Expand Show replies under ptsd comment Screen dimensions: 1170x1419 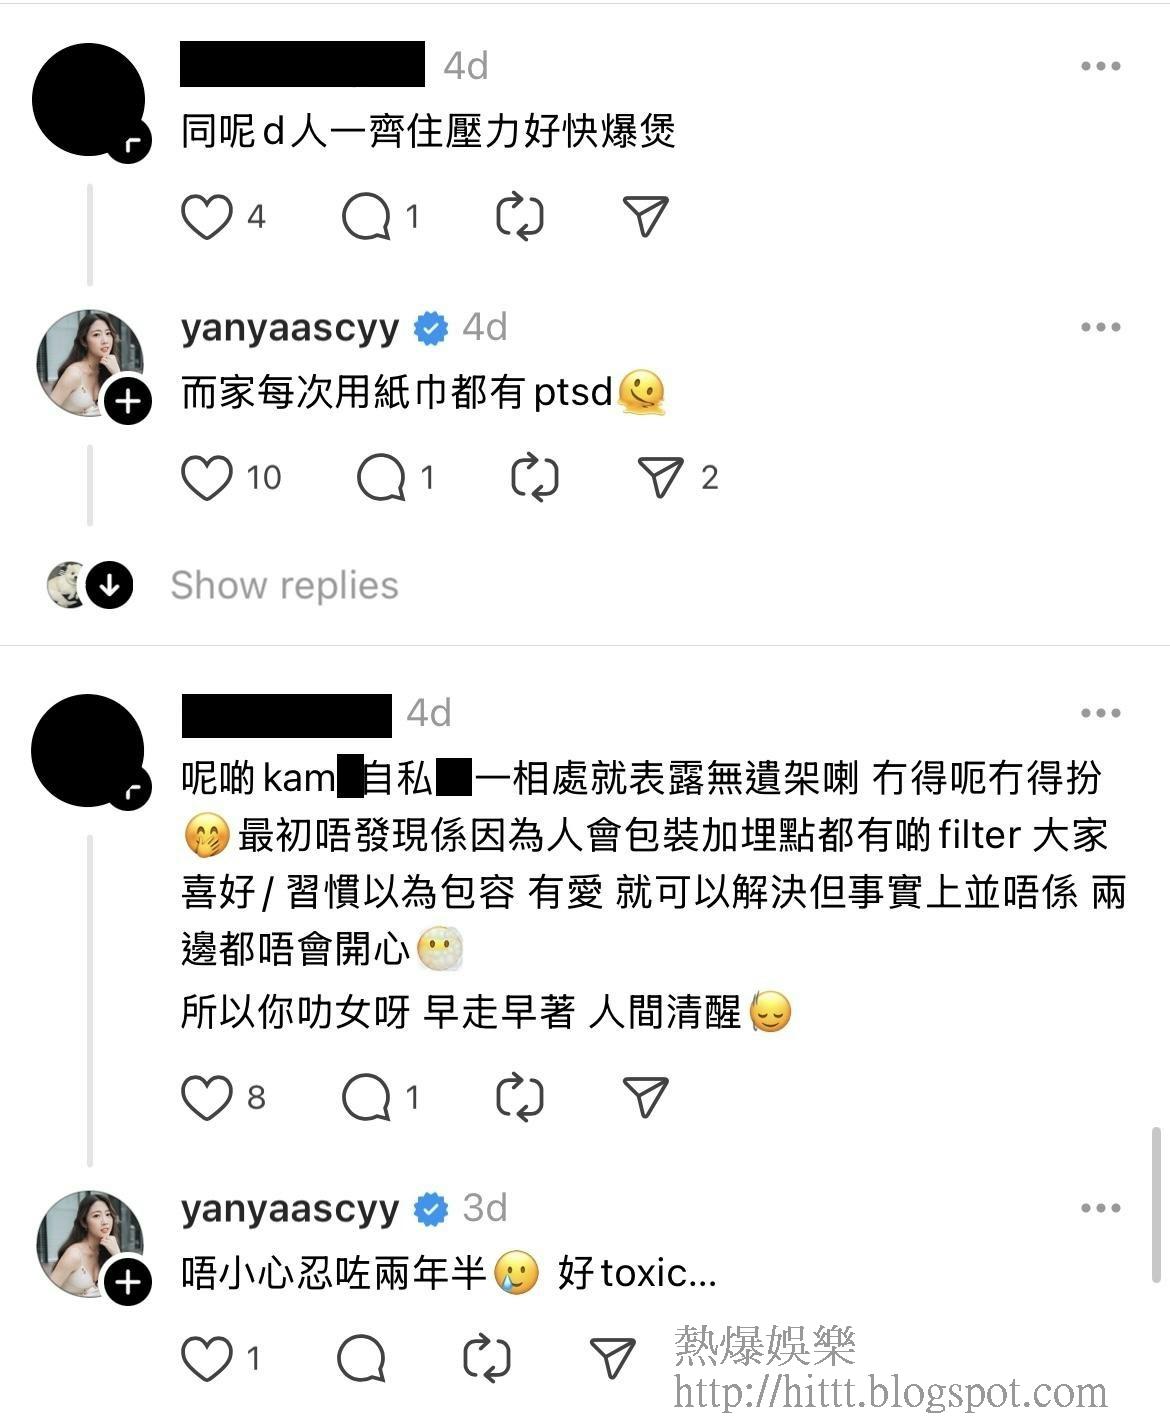point(284,585)
